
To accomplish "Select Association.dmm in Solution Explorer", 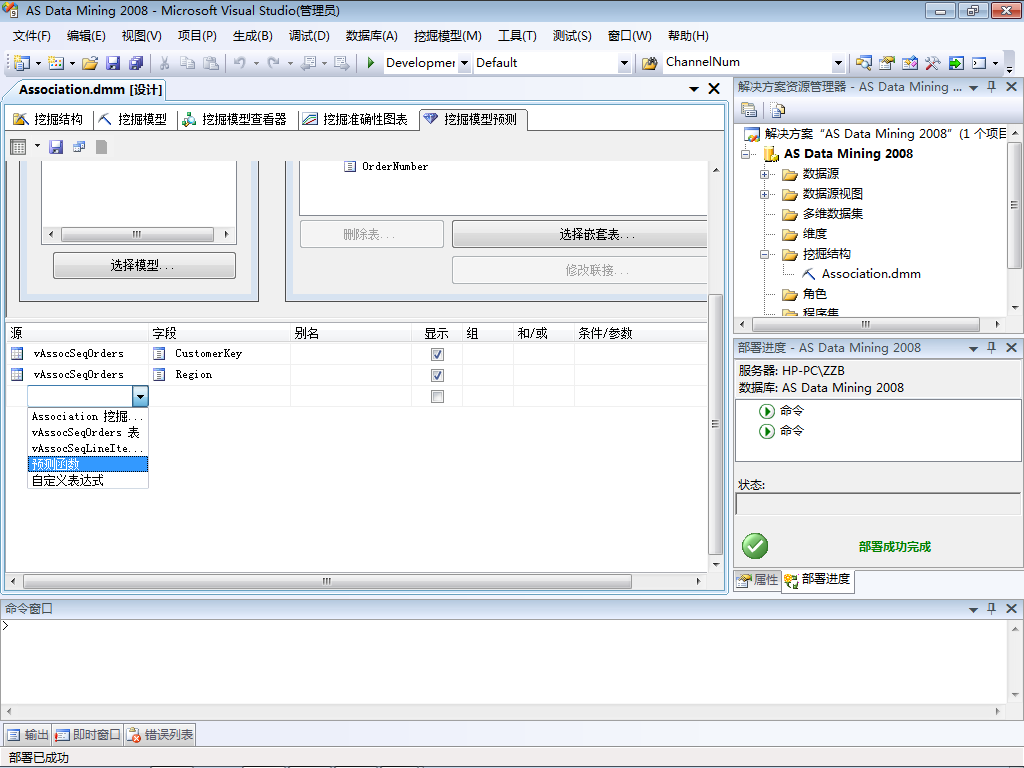I will [x=871, y=274].
